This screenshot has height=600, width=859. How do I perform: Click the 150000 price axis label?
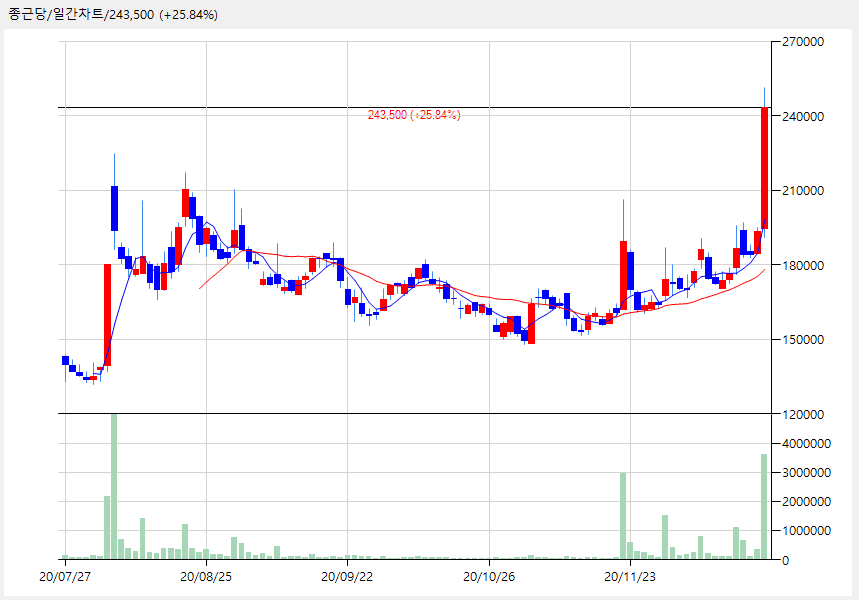[803, 340]
